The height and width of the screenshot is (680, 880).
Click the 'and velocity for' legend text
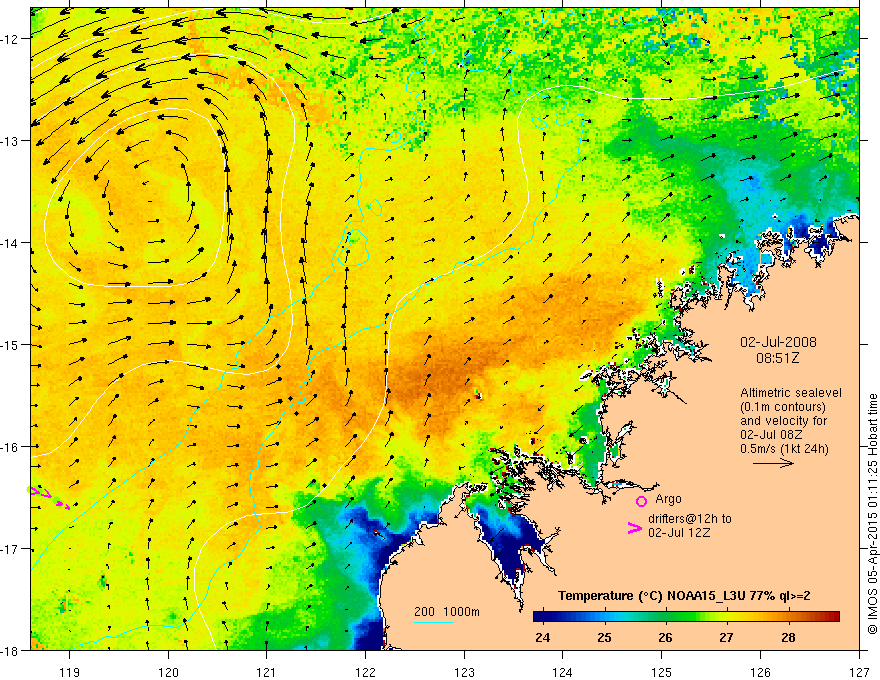[x=783, y=421]
